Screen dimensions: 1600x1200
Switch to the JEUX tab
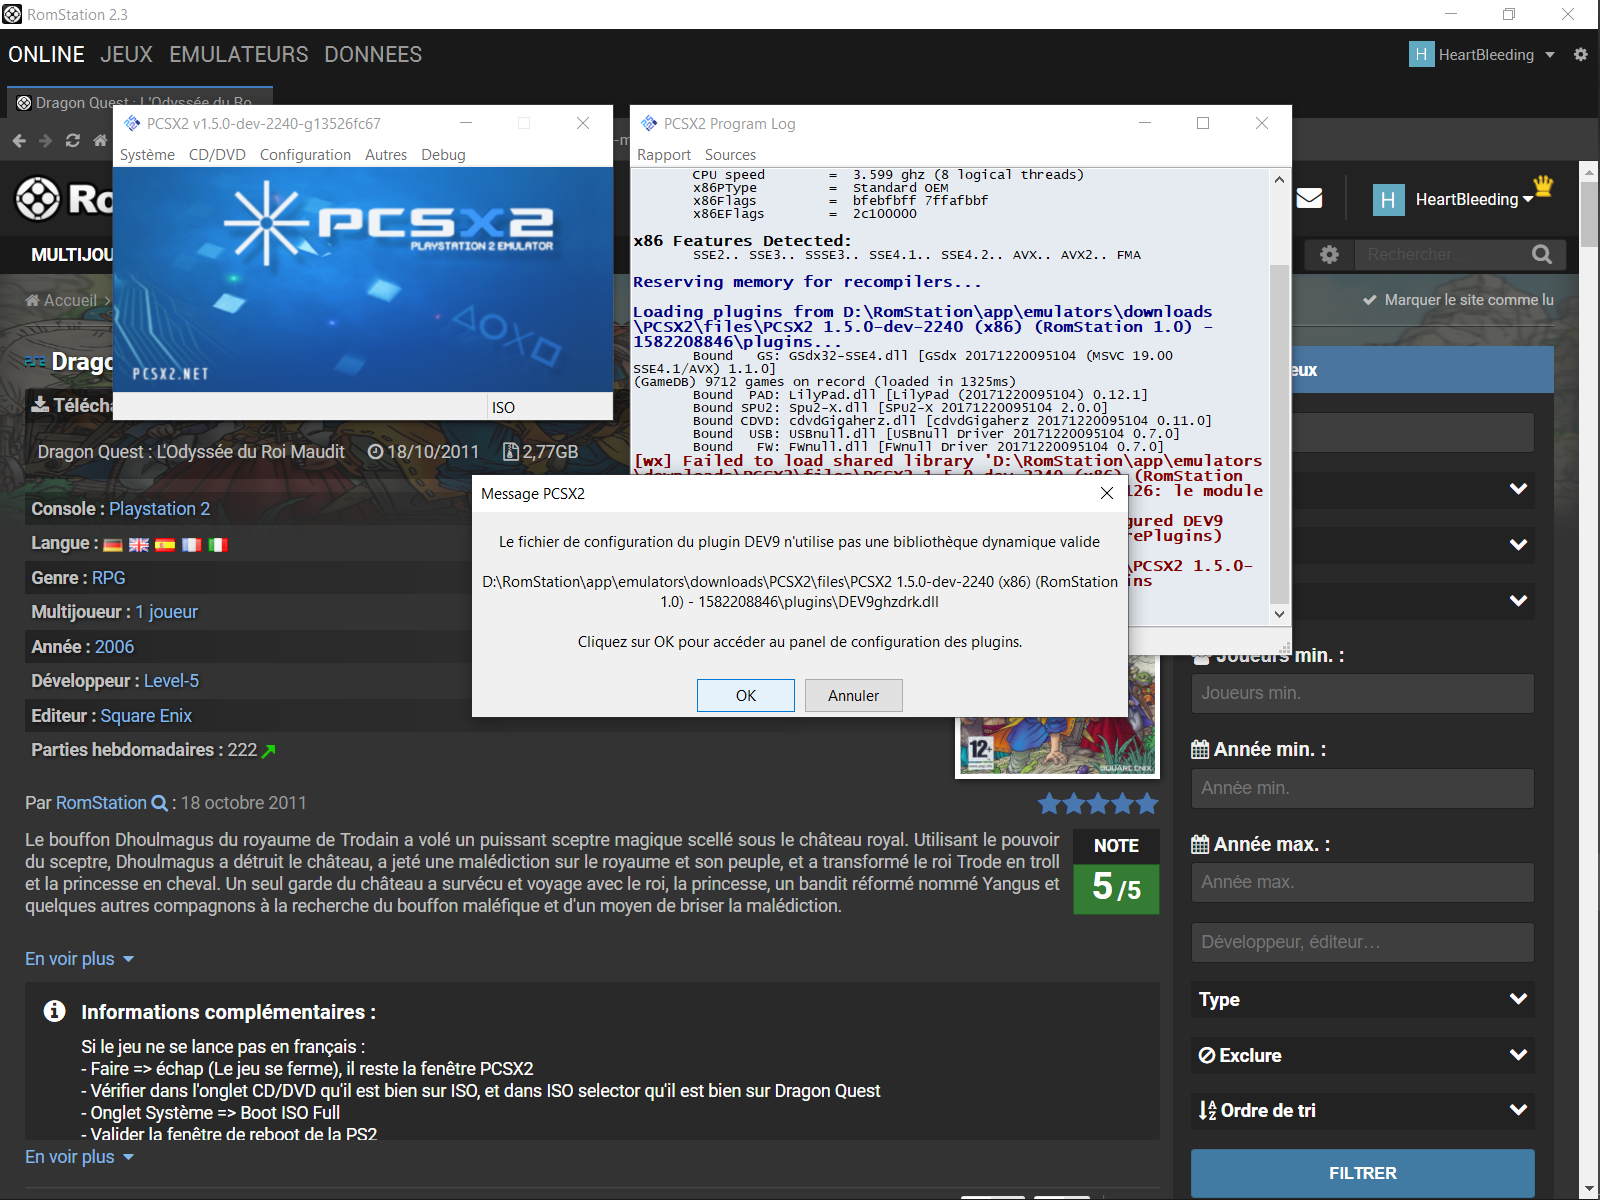[x=126, y=54]
